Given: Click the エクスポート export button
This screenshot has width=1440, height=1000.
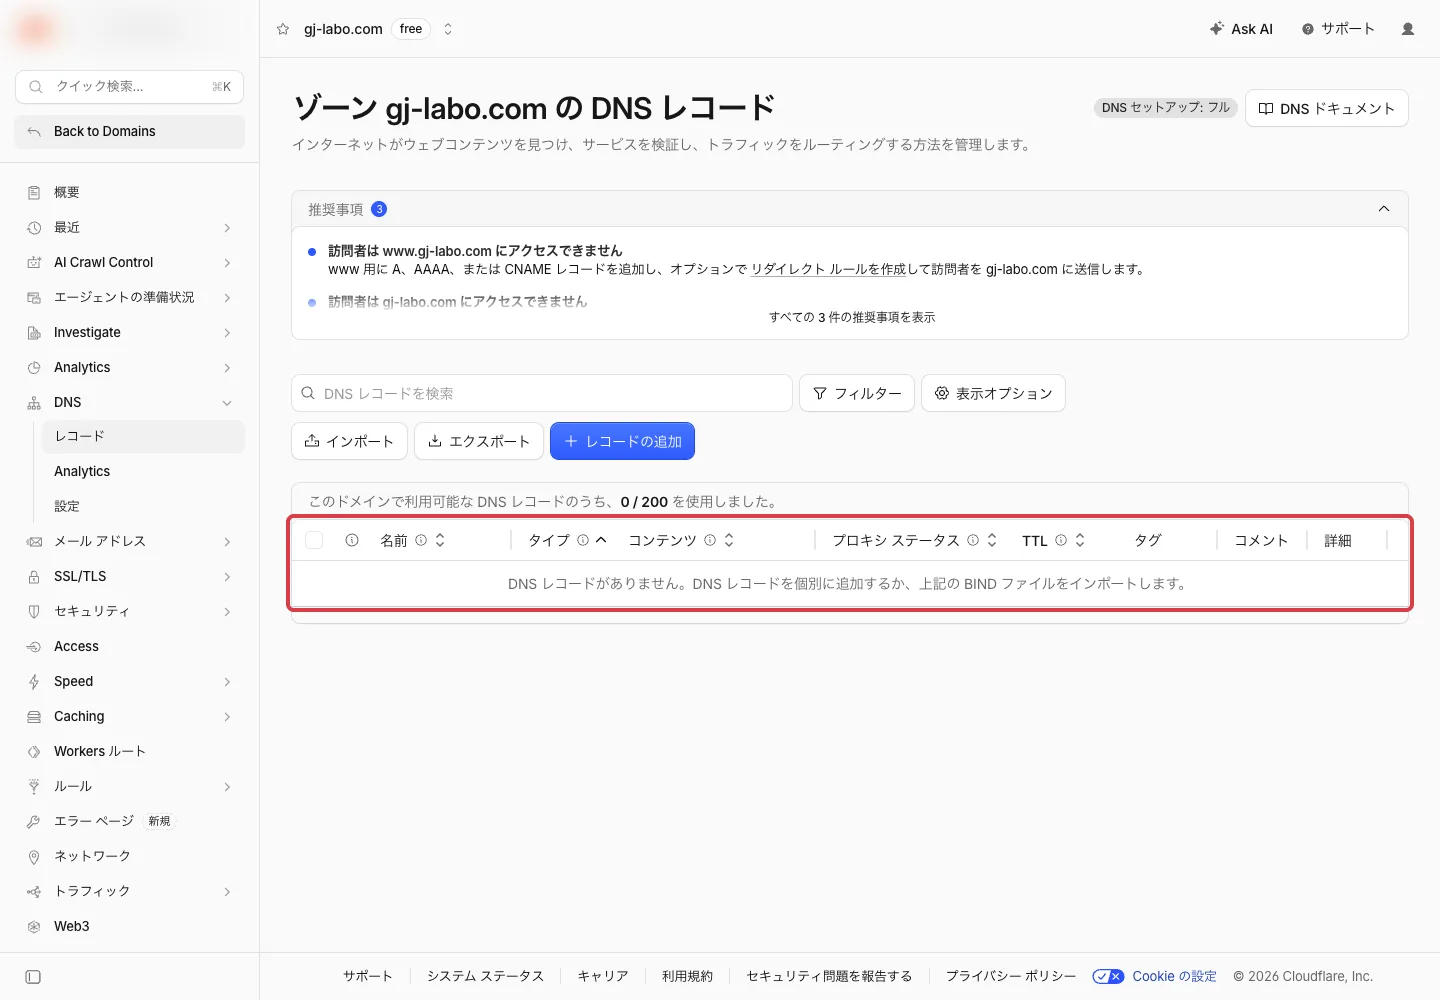Looking at the screenshot, I should [x=479, y=441].
